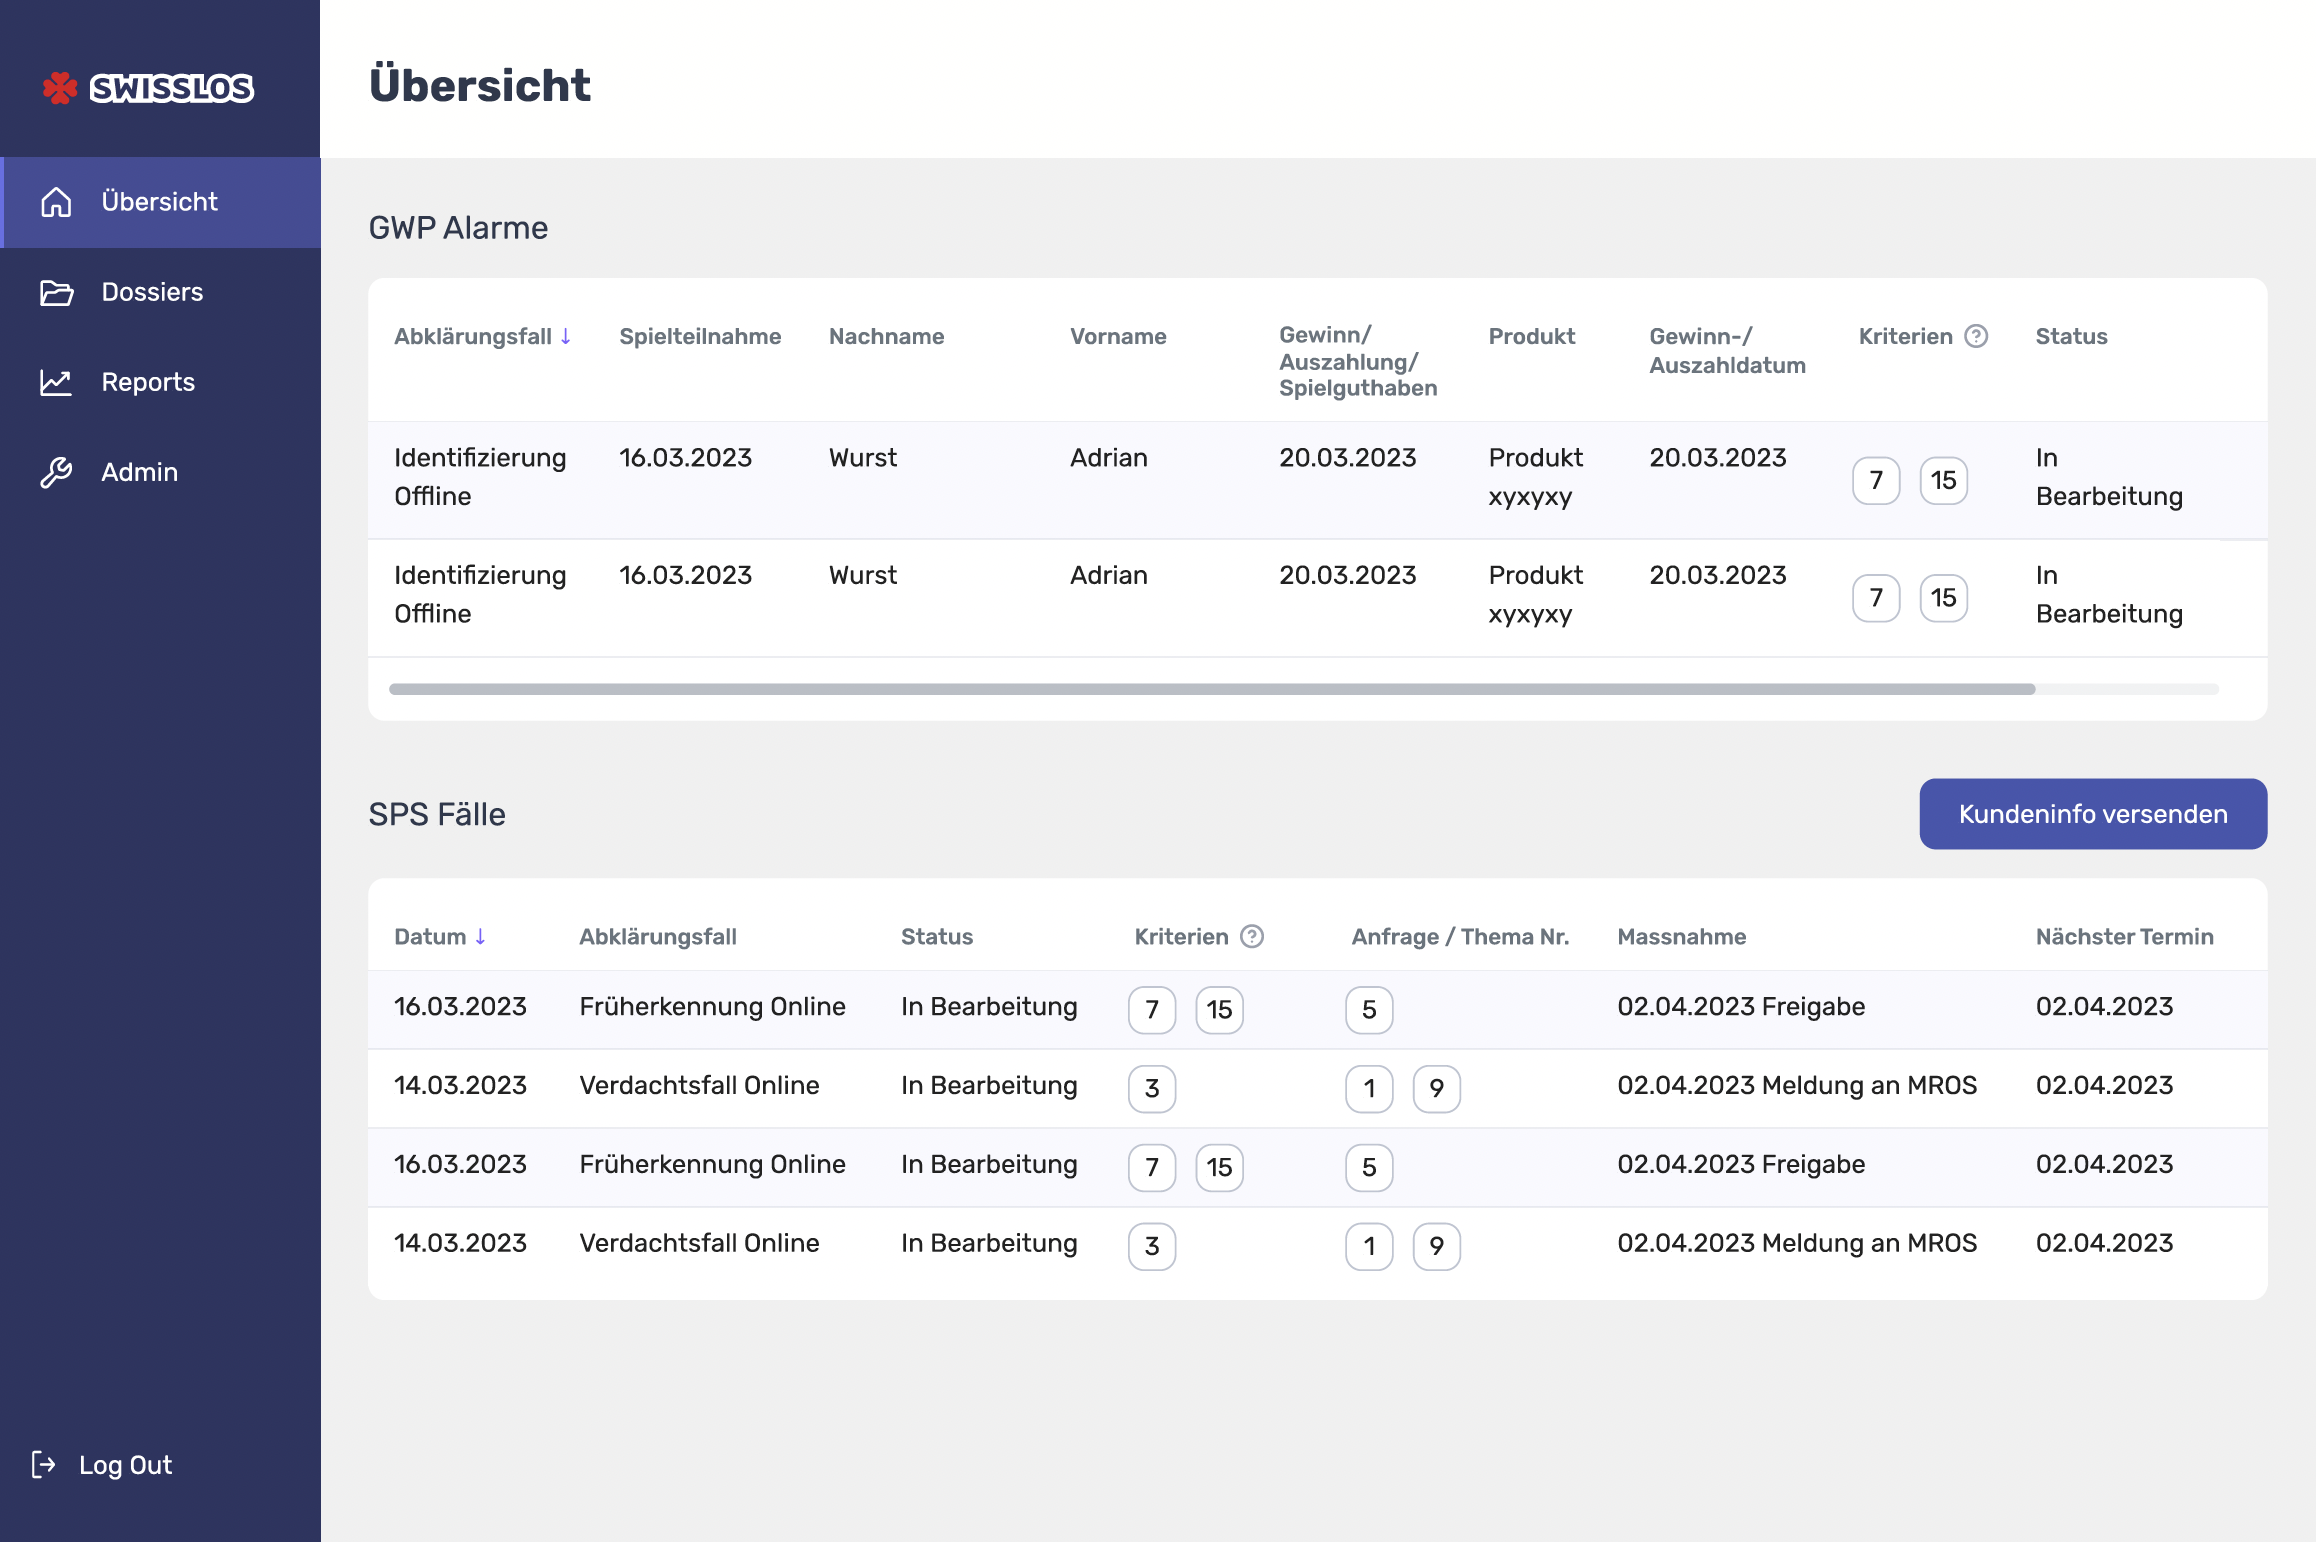The height and width of the screenshot is (1542, 2316).
Task: Click criteria badge 3 in last SPS row
Action: click(1151, 1246)
